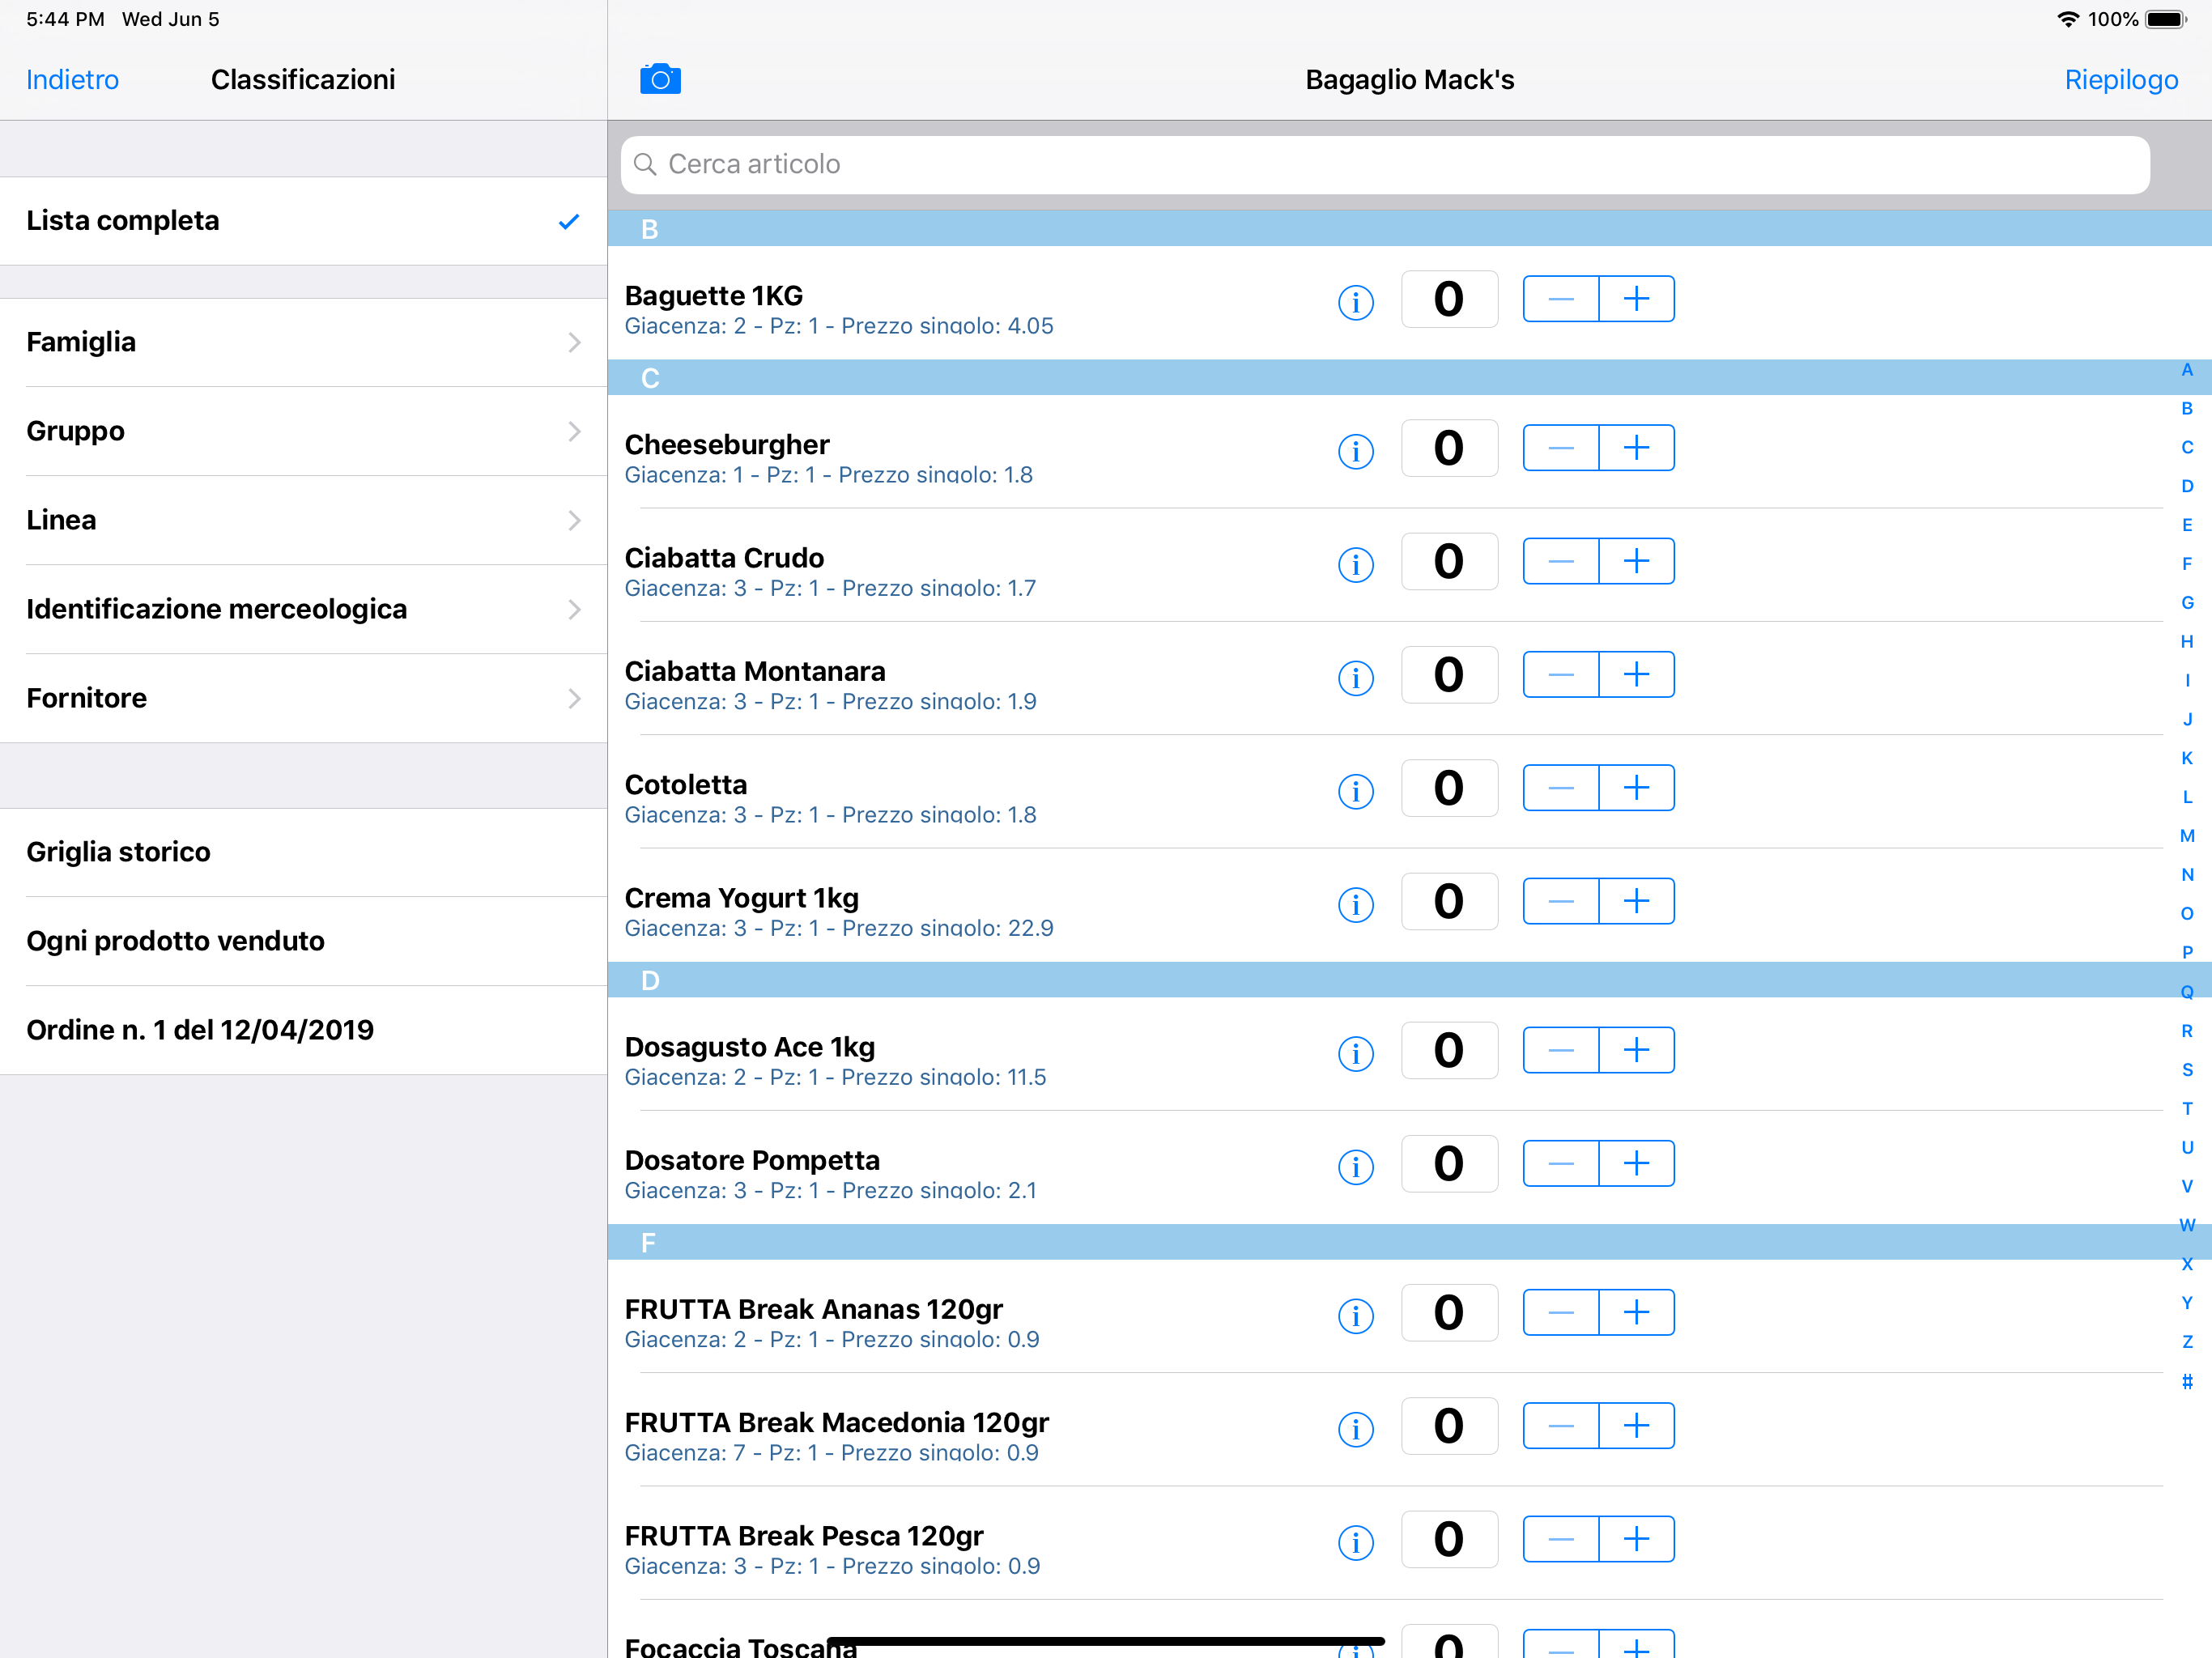Show info for Ciabatta Montanara

(x=1355, y=677)
